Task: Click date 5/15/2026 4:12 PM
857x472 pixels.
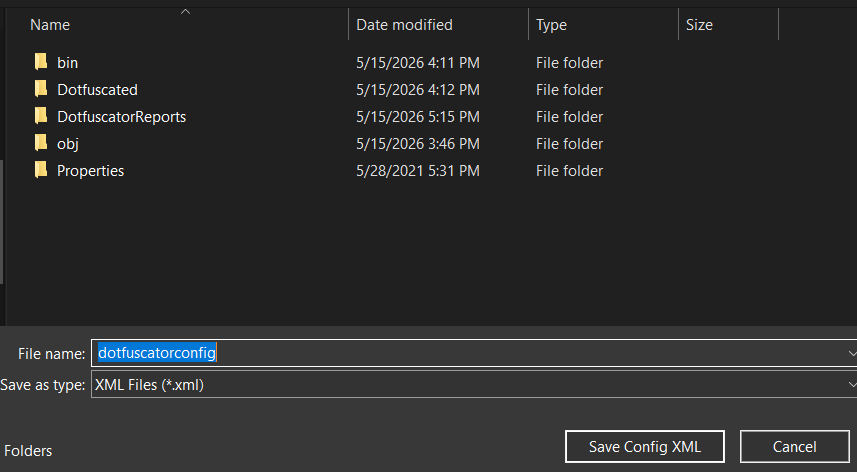Action: 418,90
